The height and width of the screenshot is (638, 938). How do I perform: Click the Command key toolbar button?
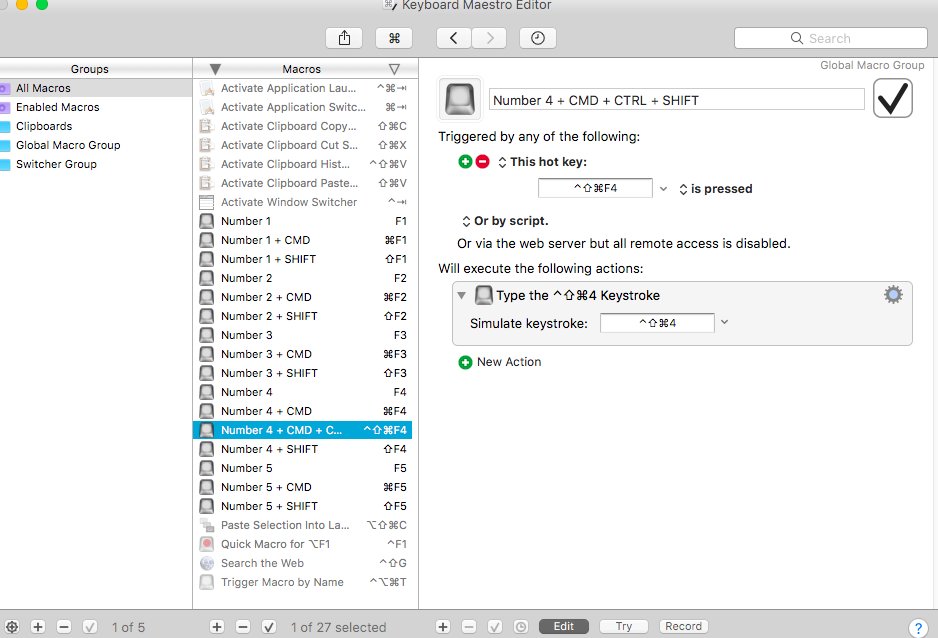coord(394,38)
